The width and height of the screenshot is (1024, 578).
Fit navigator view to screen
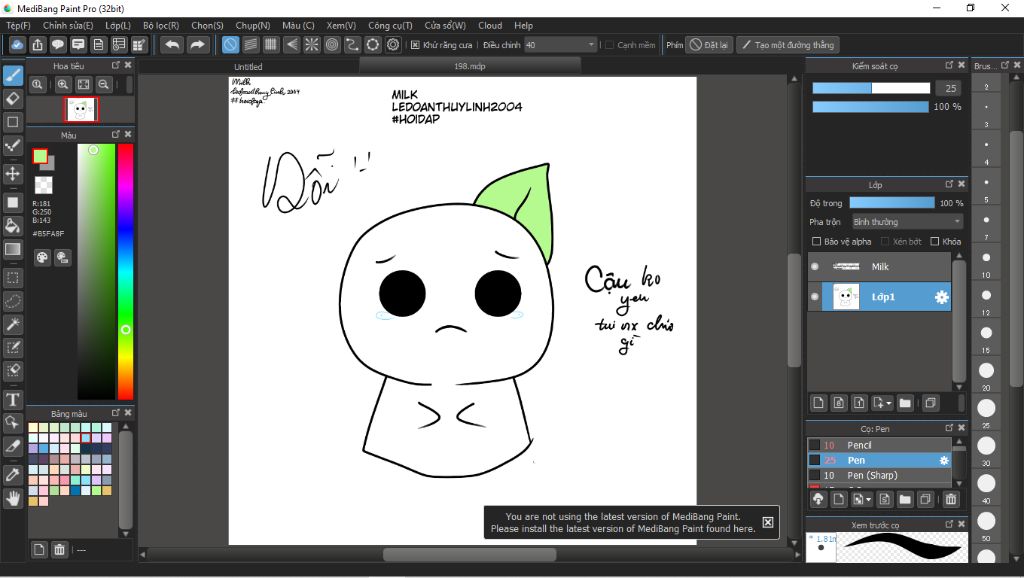point(83,84)
